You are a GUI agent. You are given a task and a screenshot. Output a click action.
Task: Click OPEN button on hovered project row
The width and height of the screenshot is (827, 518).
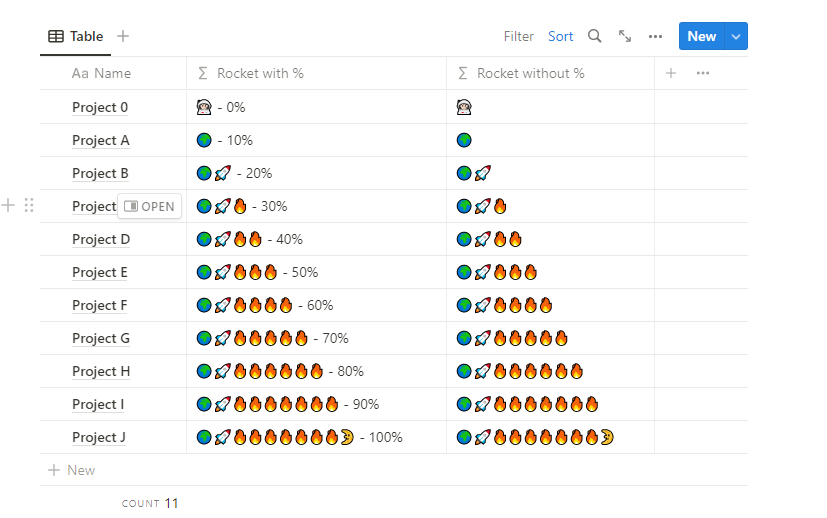(149, 207)
